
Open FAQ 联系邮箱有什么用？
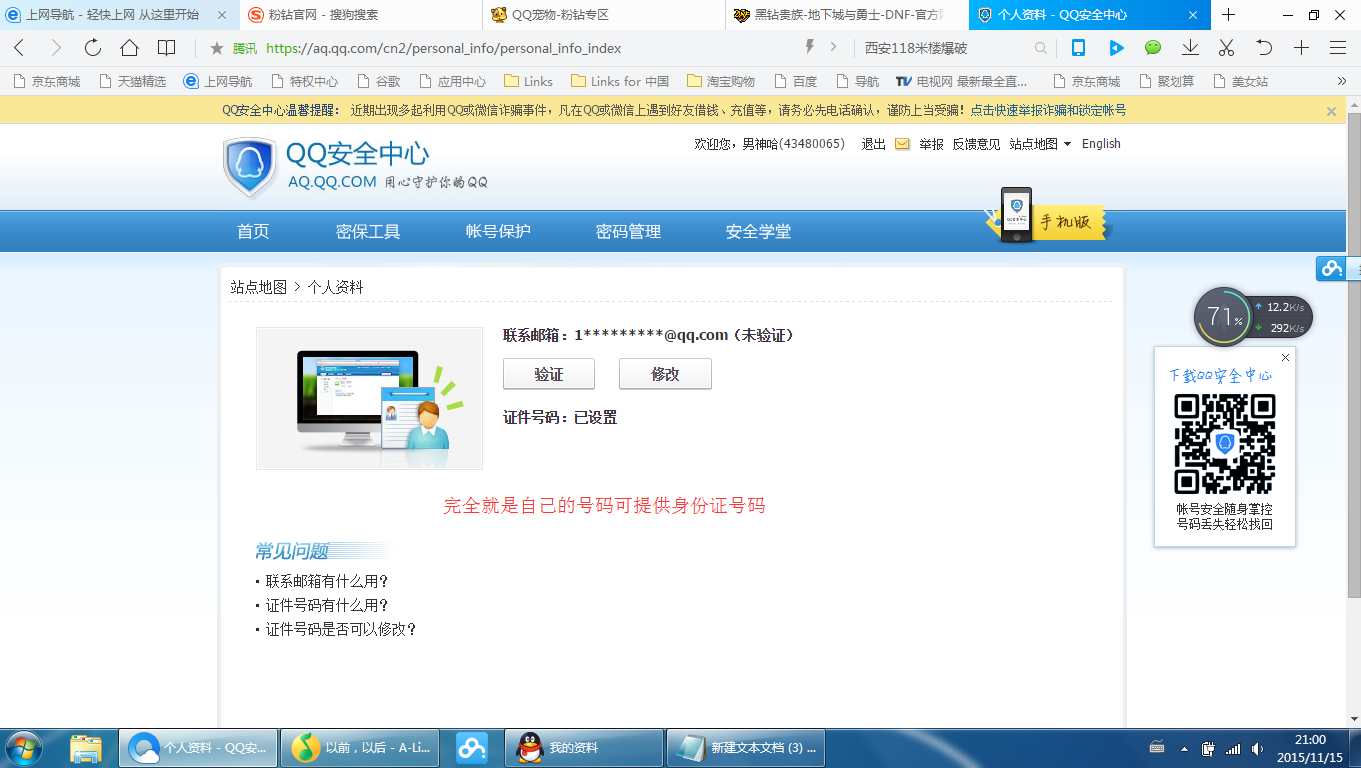coord(327,581)
